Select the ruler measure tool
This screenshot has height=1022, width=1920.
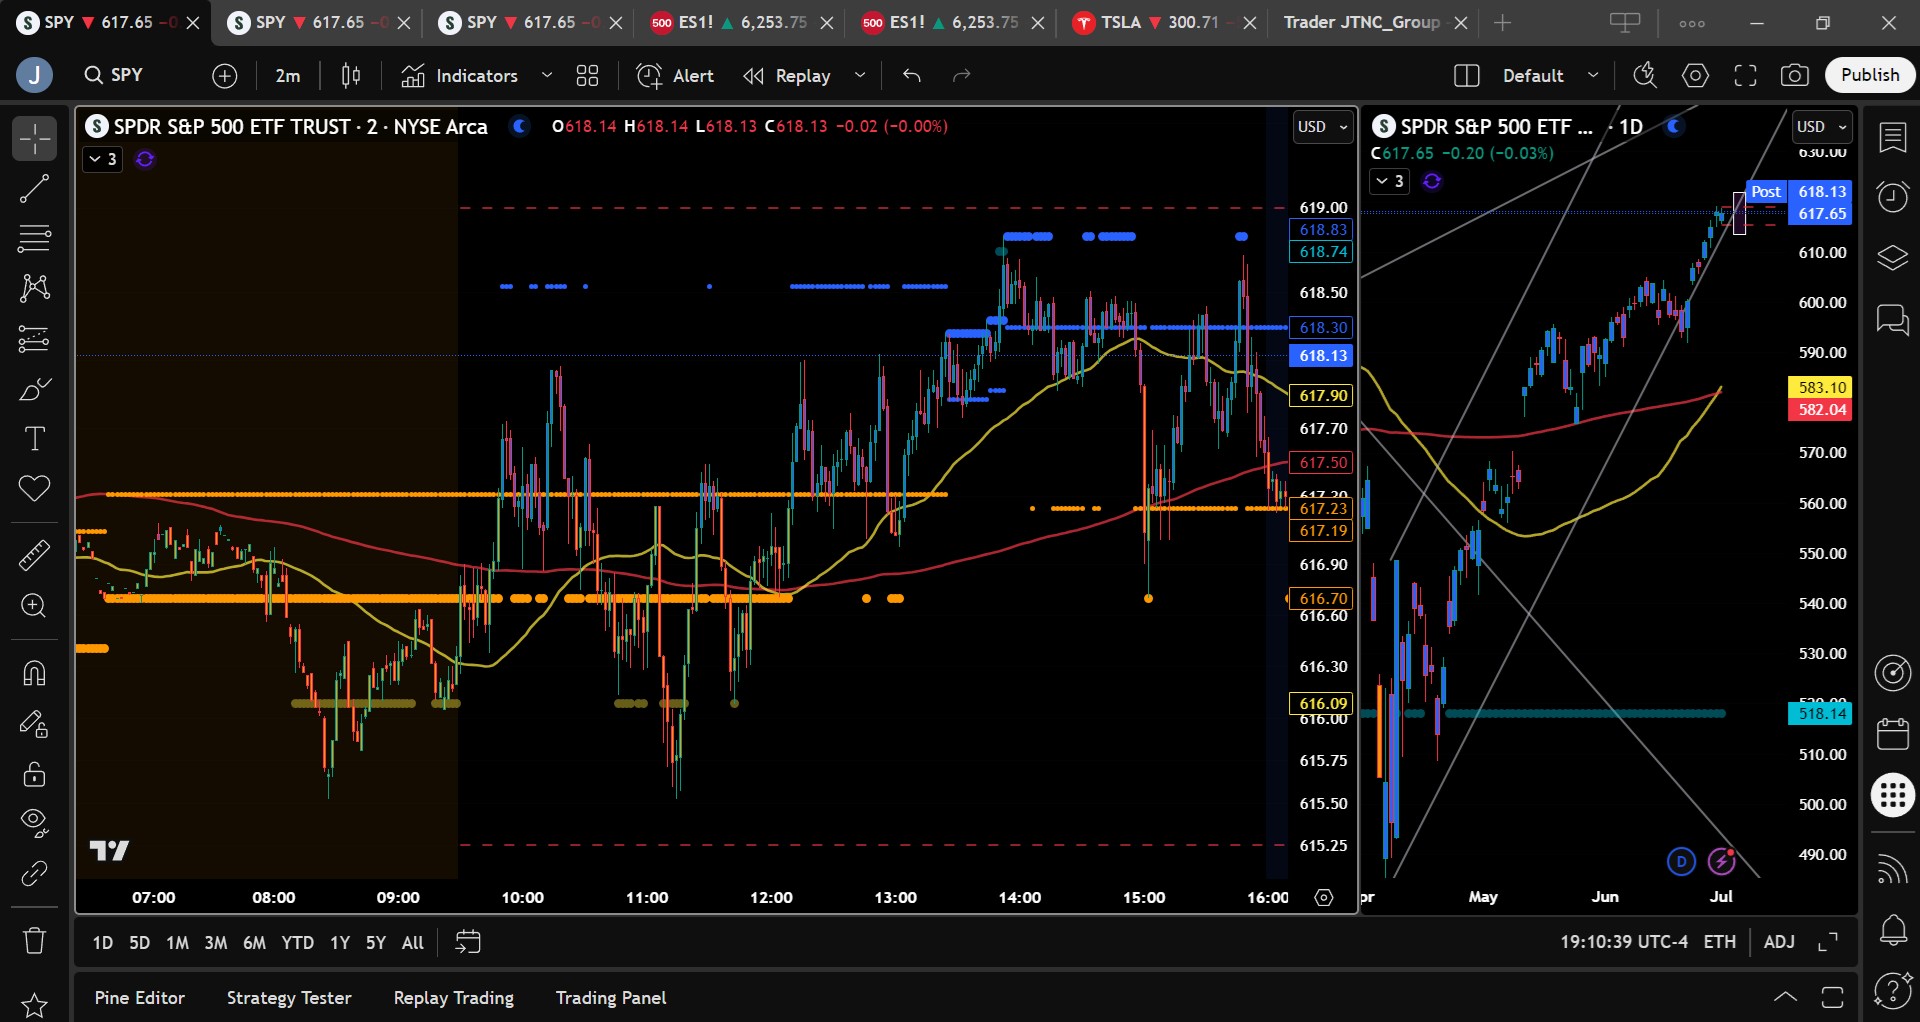point(34,555)
